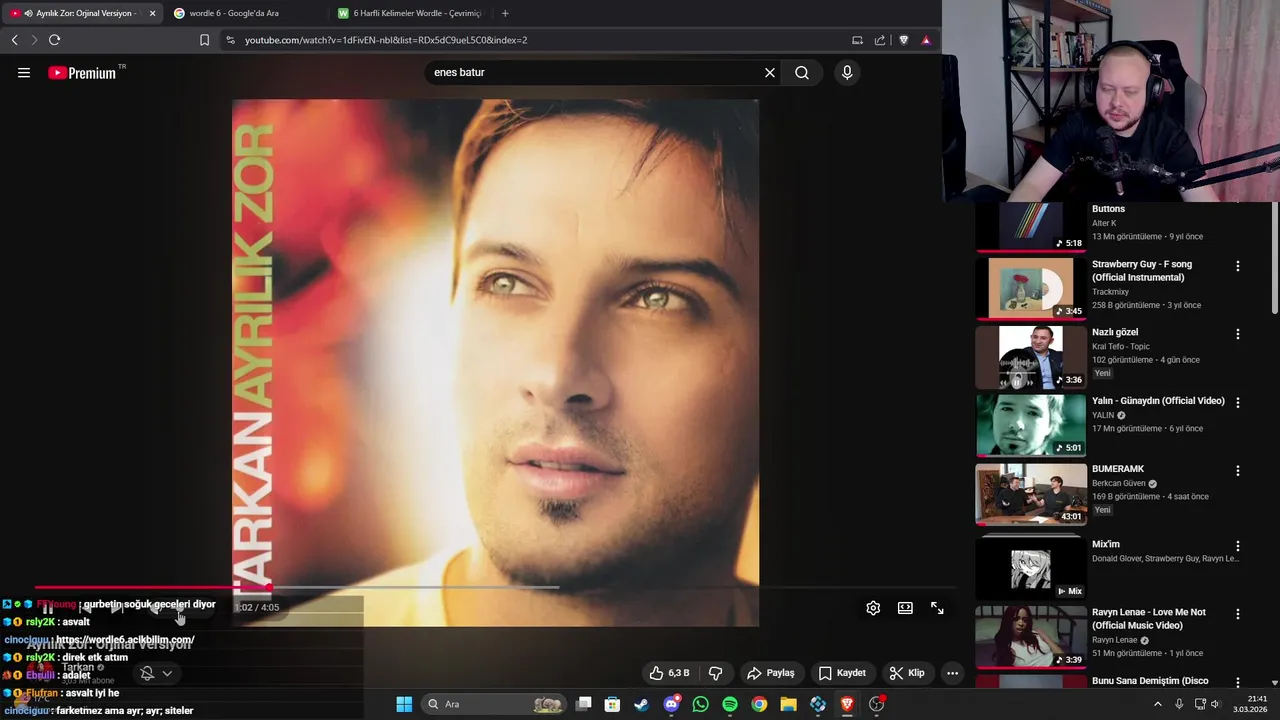This screenshot has height=720, width=1280.
Task: Open Google Chrome from the taskbar
Action: (759, 704)
